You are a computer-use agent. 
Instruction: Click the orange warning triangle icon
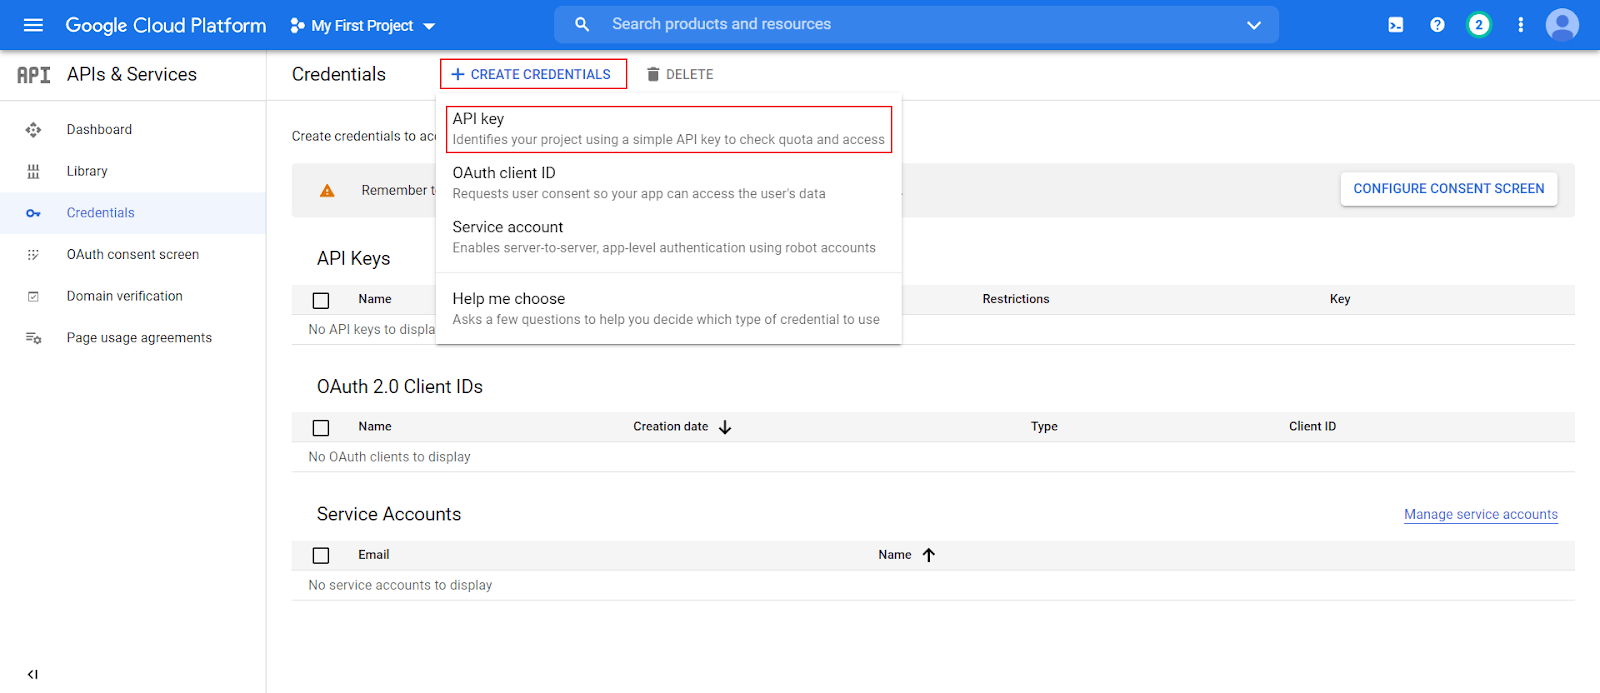coord(327,190)
